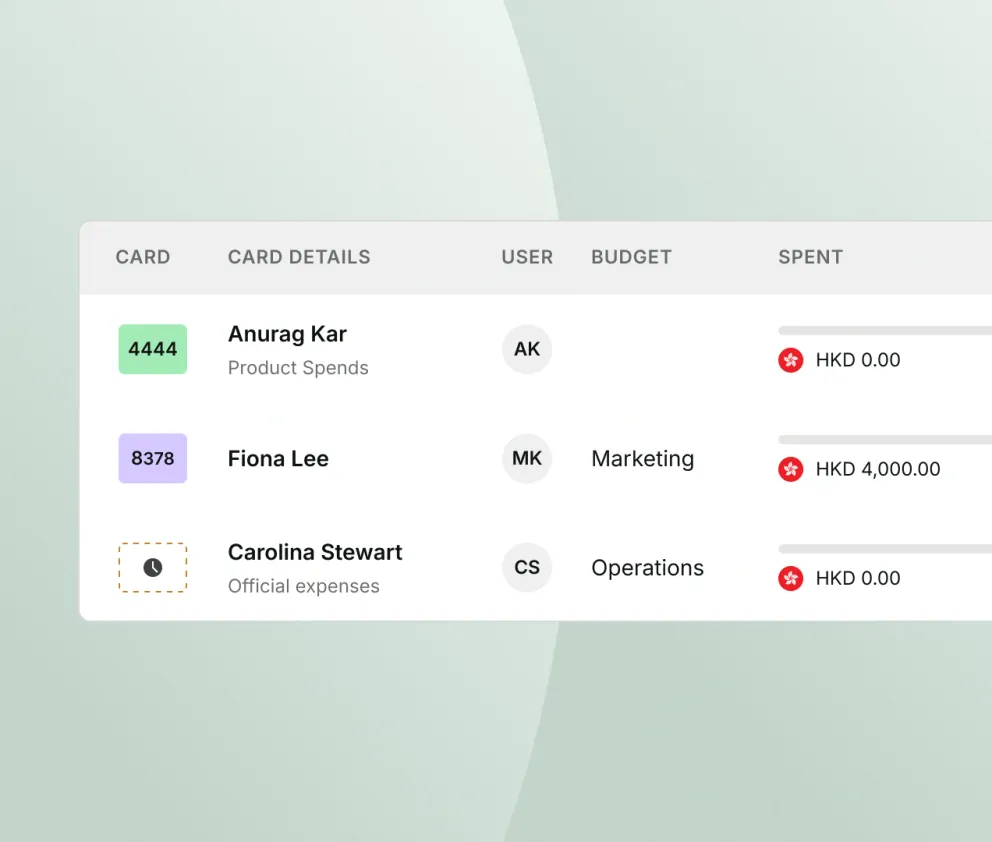
Task: Click Hong Kong flag in Anurag Kar row
Action: 791,360
